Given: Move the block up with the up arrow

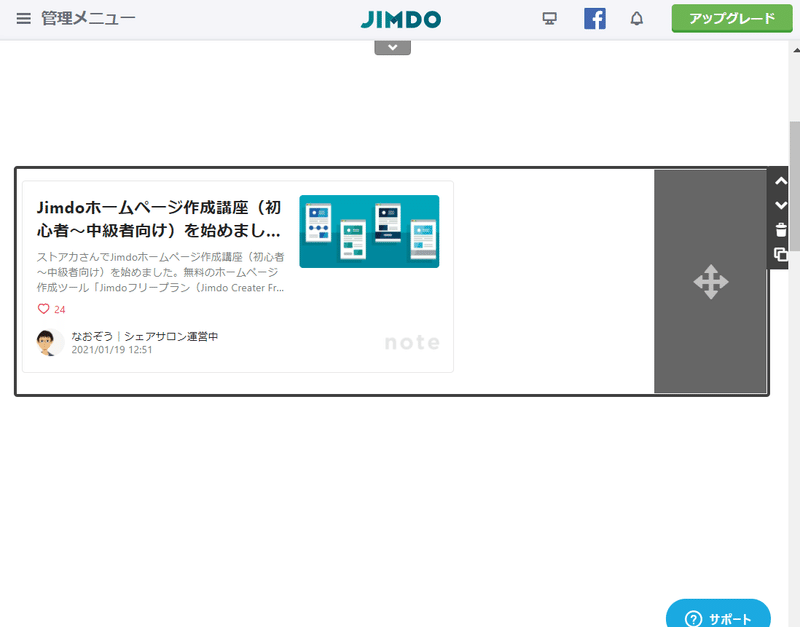Looking at the screenshot, I should (781, 181).
